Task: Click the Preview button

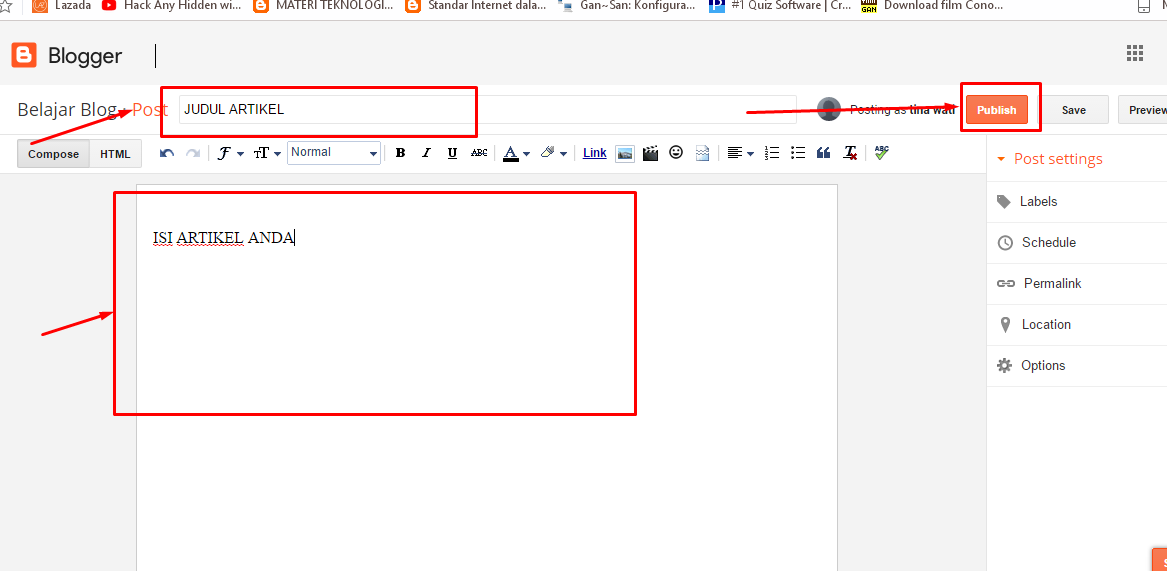Action: [1143, 109]
